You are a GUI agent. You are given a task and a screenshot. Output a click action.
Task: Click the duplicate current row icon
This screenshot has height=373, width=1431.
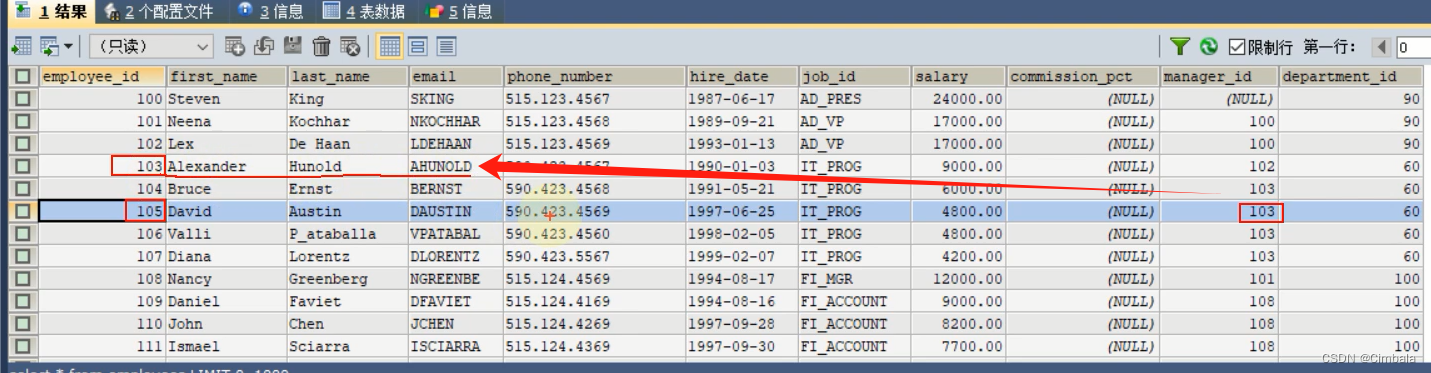pos(264,46)
